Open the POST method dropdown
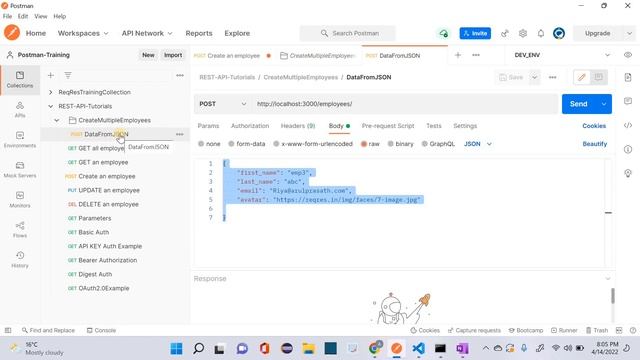The height and width of the screenshot is (360, 640). [222, 104]
